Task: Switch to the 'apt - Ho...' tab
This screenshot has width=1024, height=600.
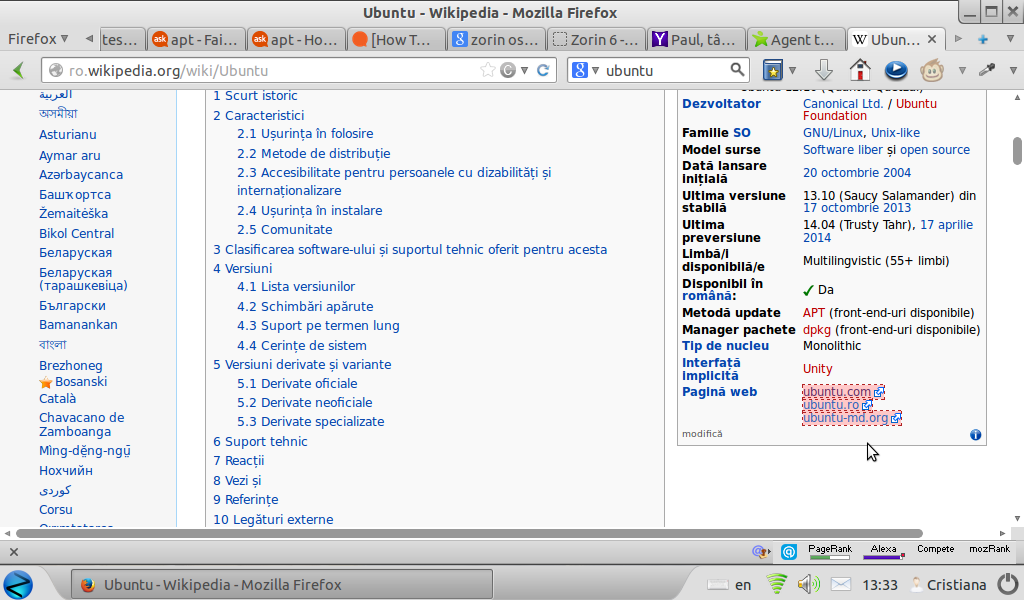Action: [296, 40]
